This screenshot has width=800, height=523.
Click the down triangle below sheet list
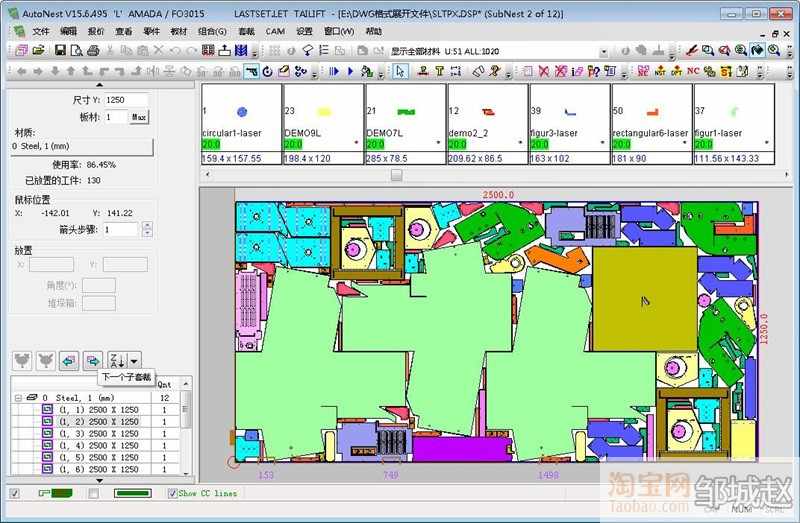(x=99, y=480)
